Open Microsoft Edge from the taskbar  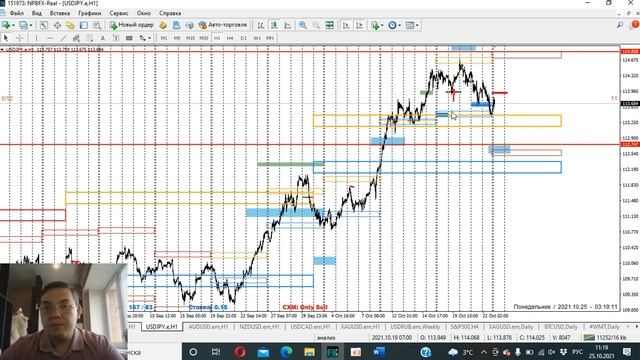pyautogui.click(x=286, y=351)
